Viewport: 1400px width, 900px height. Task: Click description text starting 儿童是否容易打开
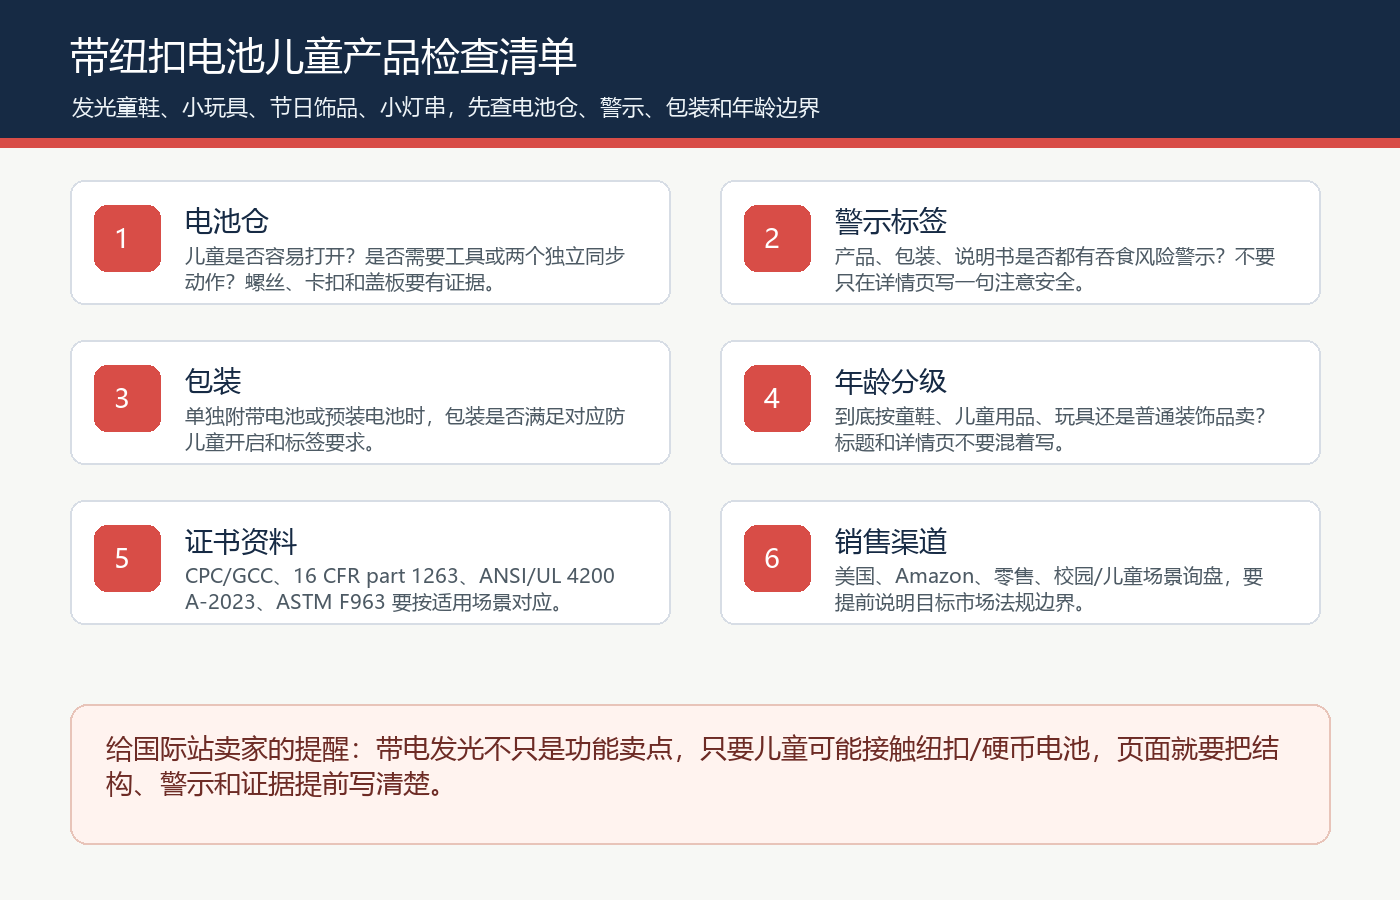coord(405,269)
